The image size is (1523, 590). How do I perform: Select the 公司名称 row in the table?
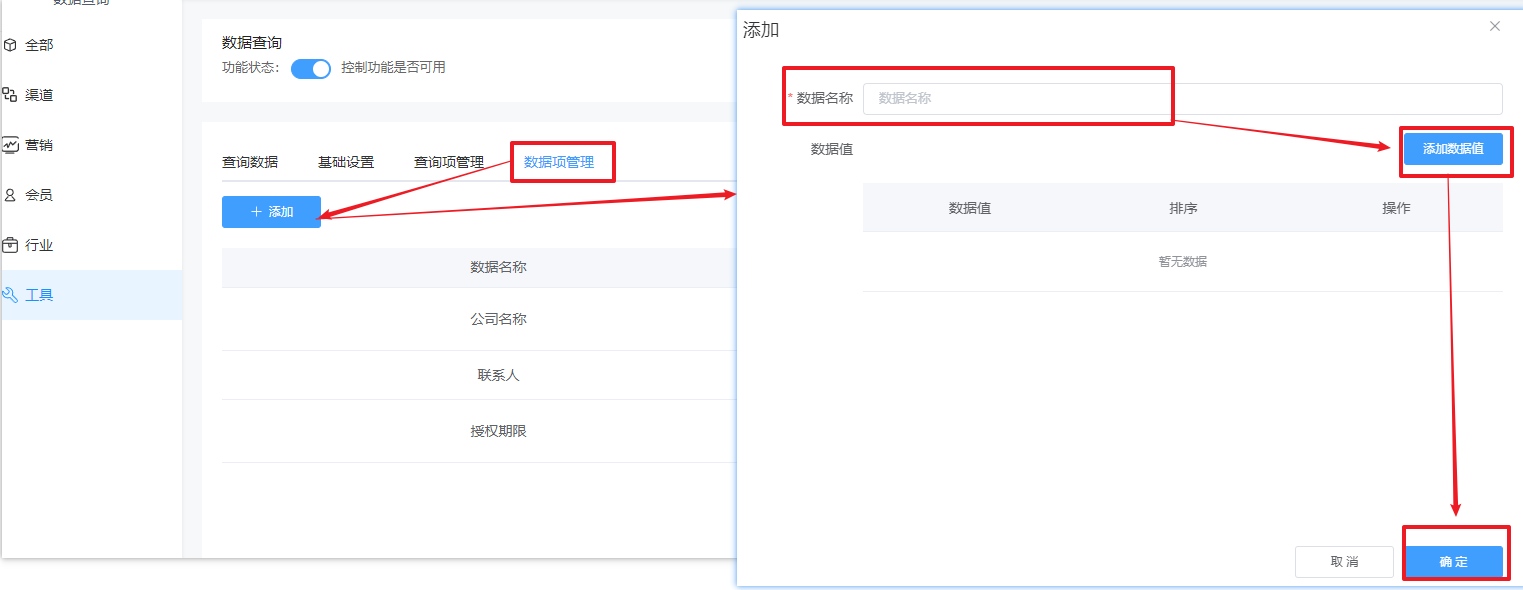tap(497, 319)
